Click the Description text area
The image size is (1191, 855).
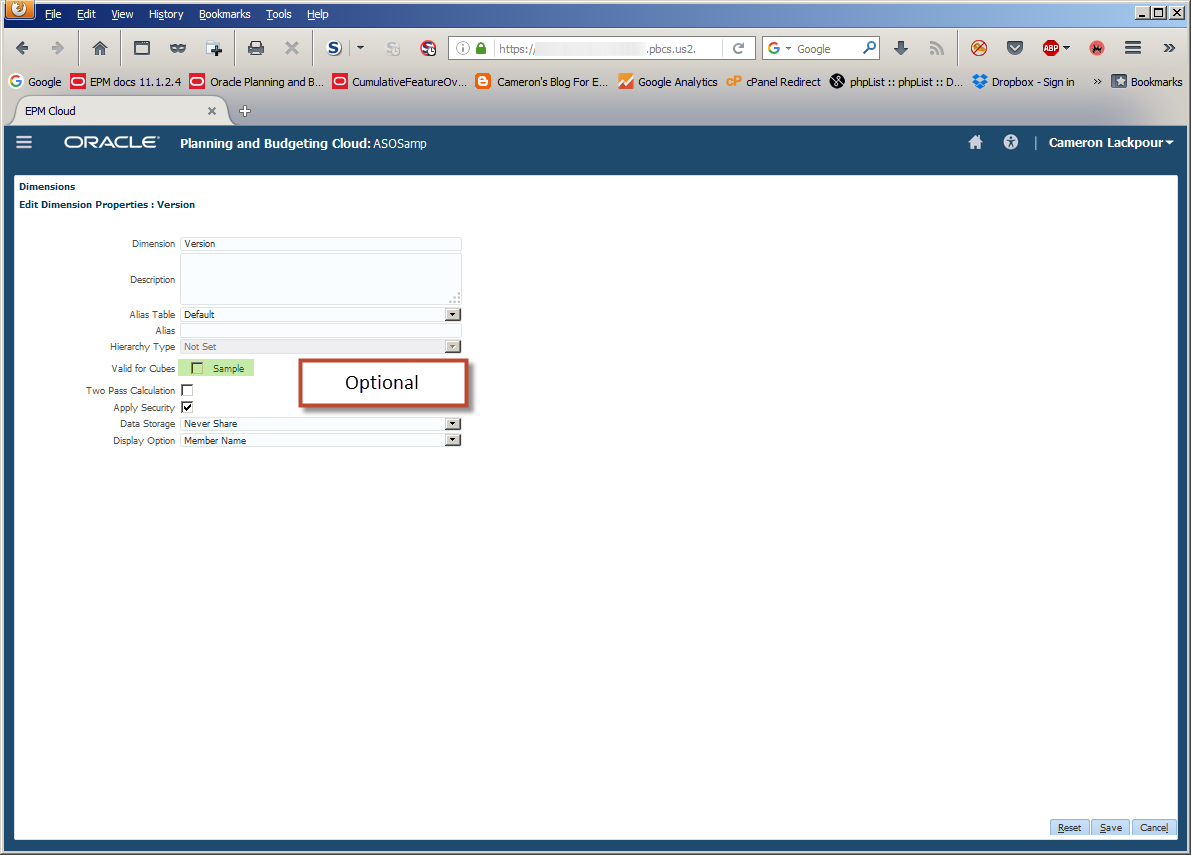tap(321, 279)
